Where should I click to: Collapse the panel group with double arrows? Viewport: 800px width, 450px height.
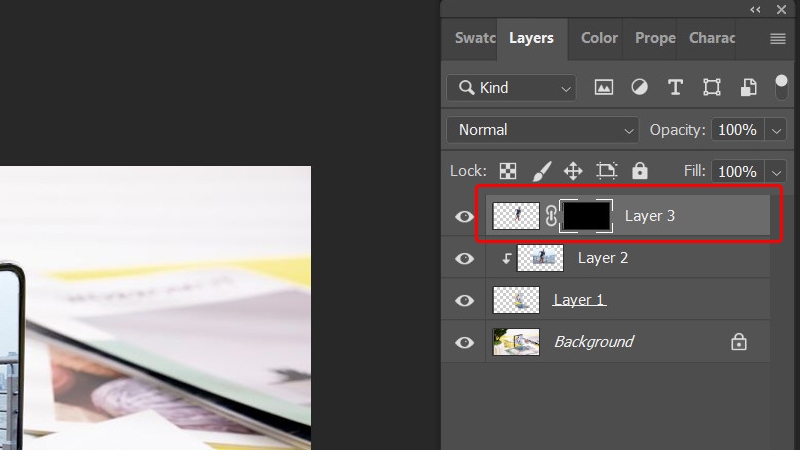755,9
